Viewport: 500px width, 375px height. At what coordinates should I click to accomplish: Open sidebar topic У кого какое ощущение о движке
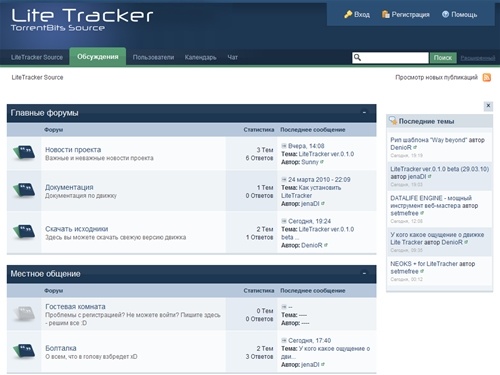[437, 238]
